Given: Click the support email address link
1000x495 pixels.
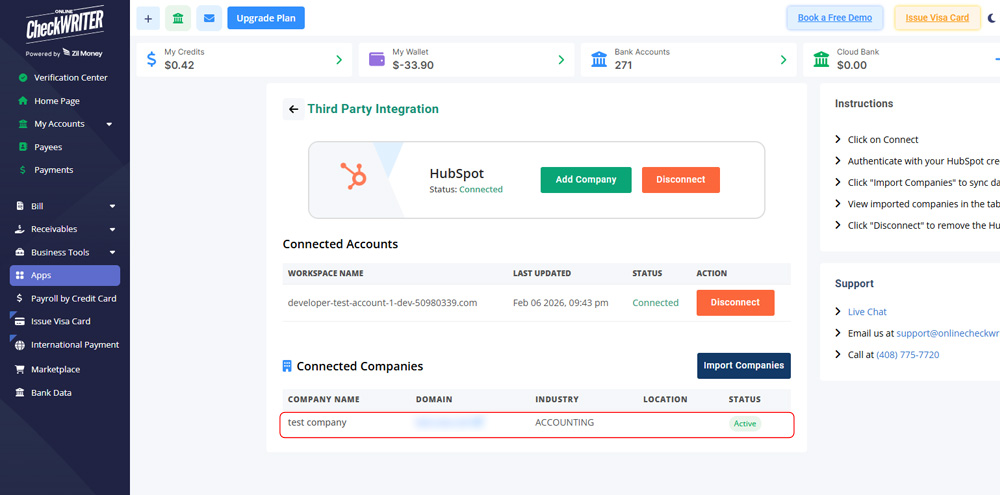Looking at the screenshot, I should [948, 333].
